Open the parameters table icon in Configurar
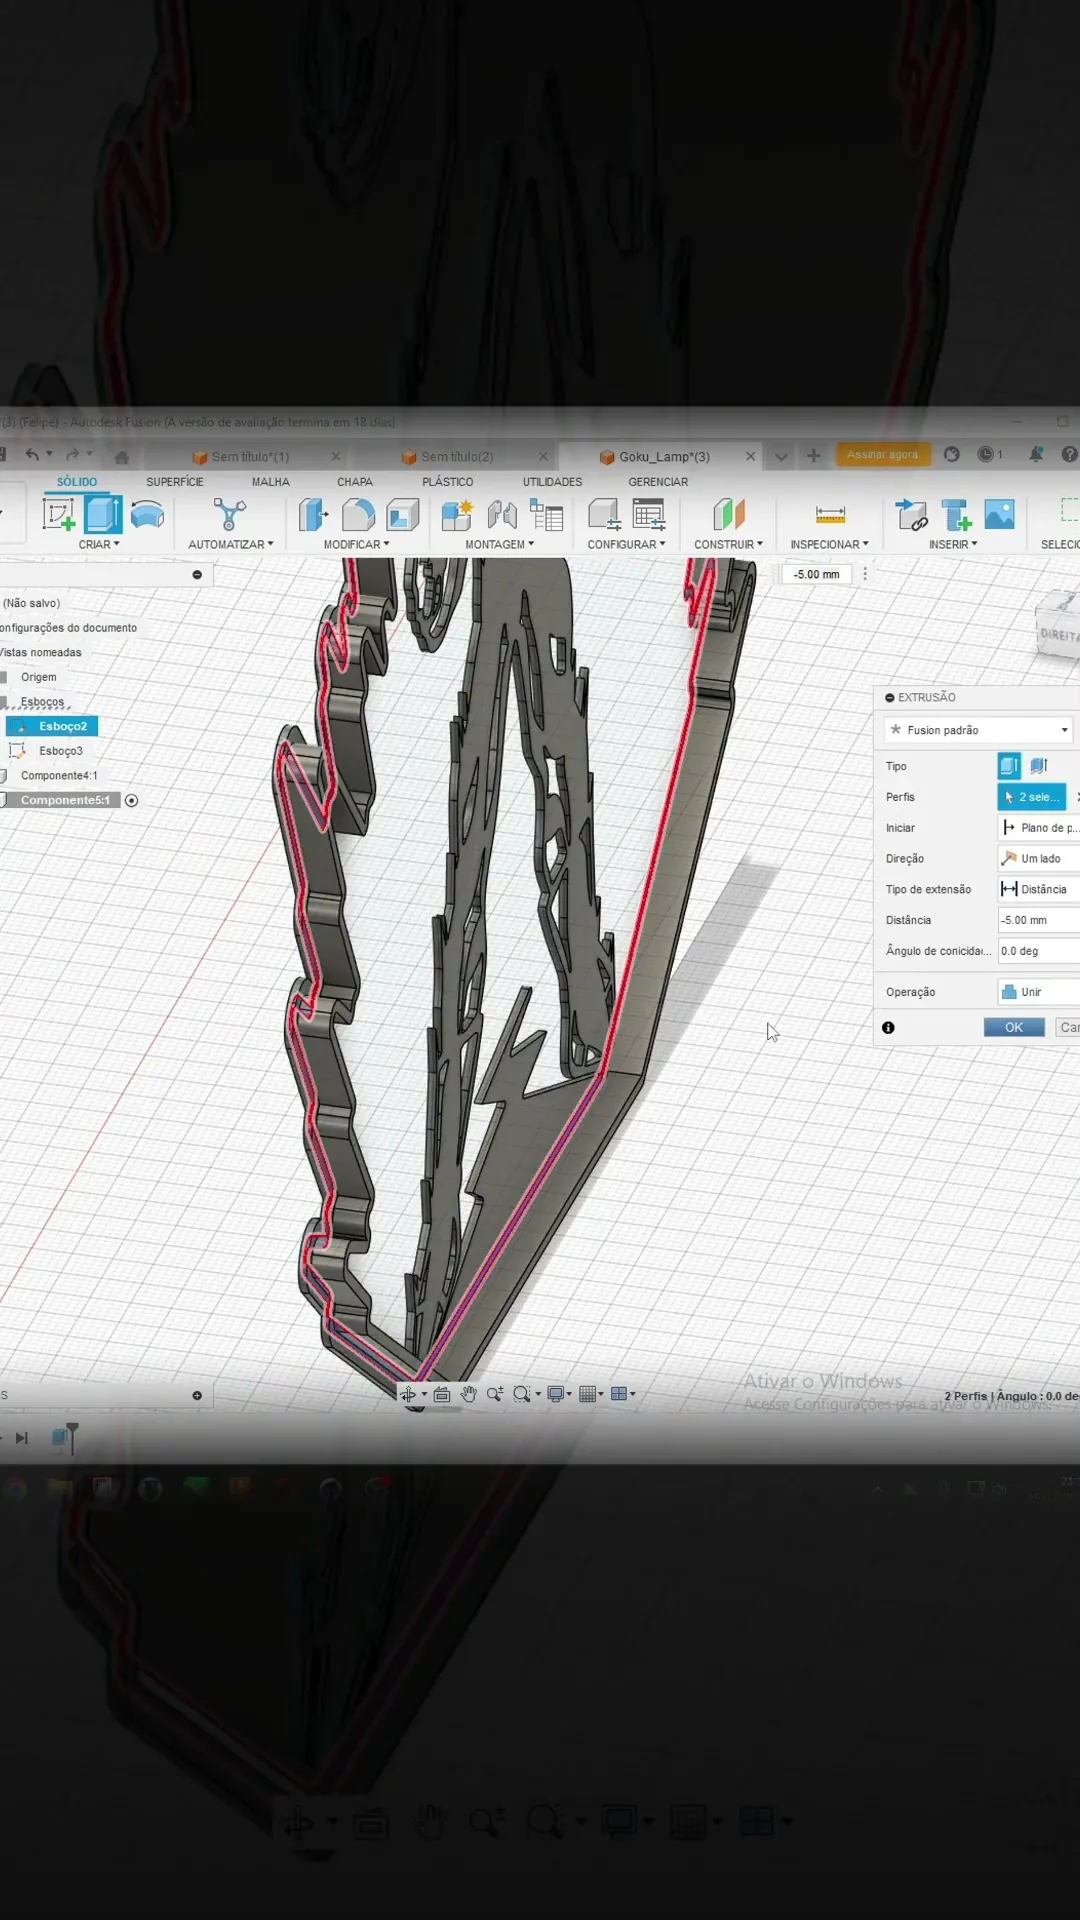1080x1920 pixels. tap(649, 515)
